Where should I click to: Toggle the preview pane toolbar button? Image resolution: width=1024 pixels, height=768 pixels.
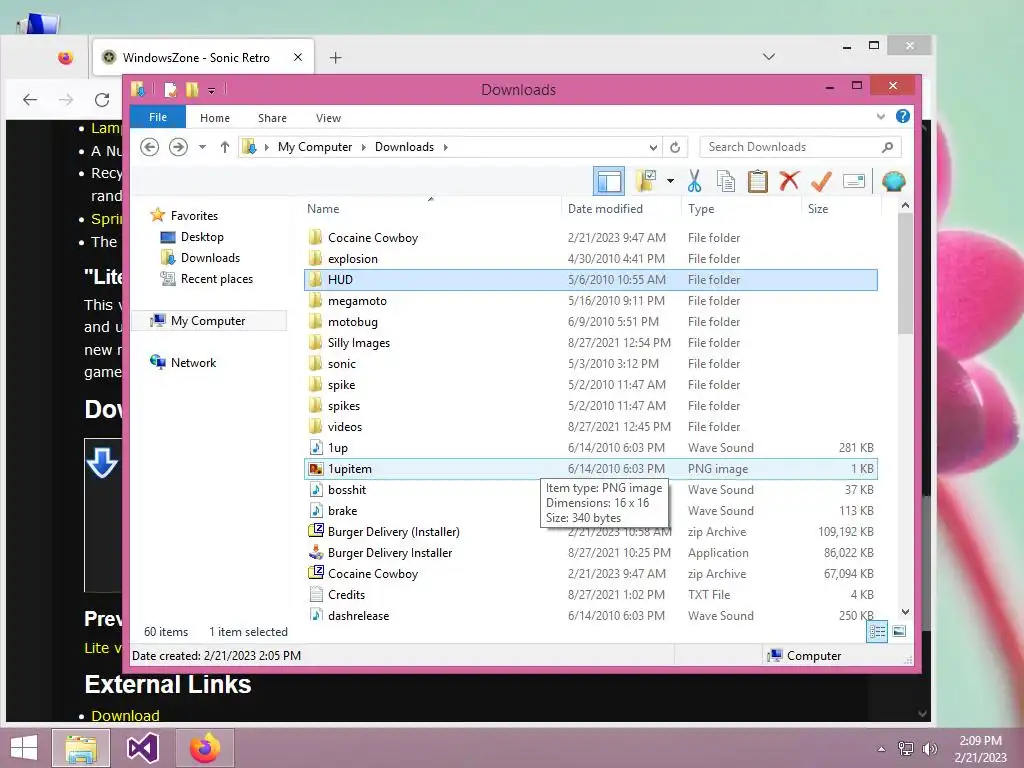pos(609,181)
